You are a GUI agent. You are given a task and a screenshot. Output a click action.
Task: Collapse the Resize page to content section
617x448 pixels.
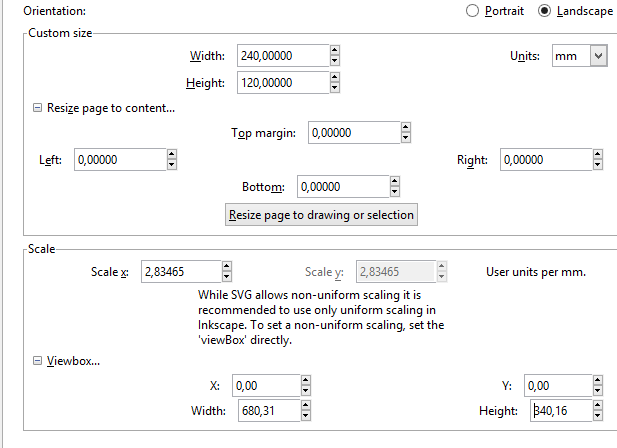tap(38, 108)
